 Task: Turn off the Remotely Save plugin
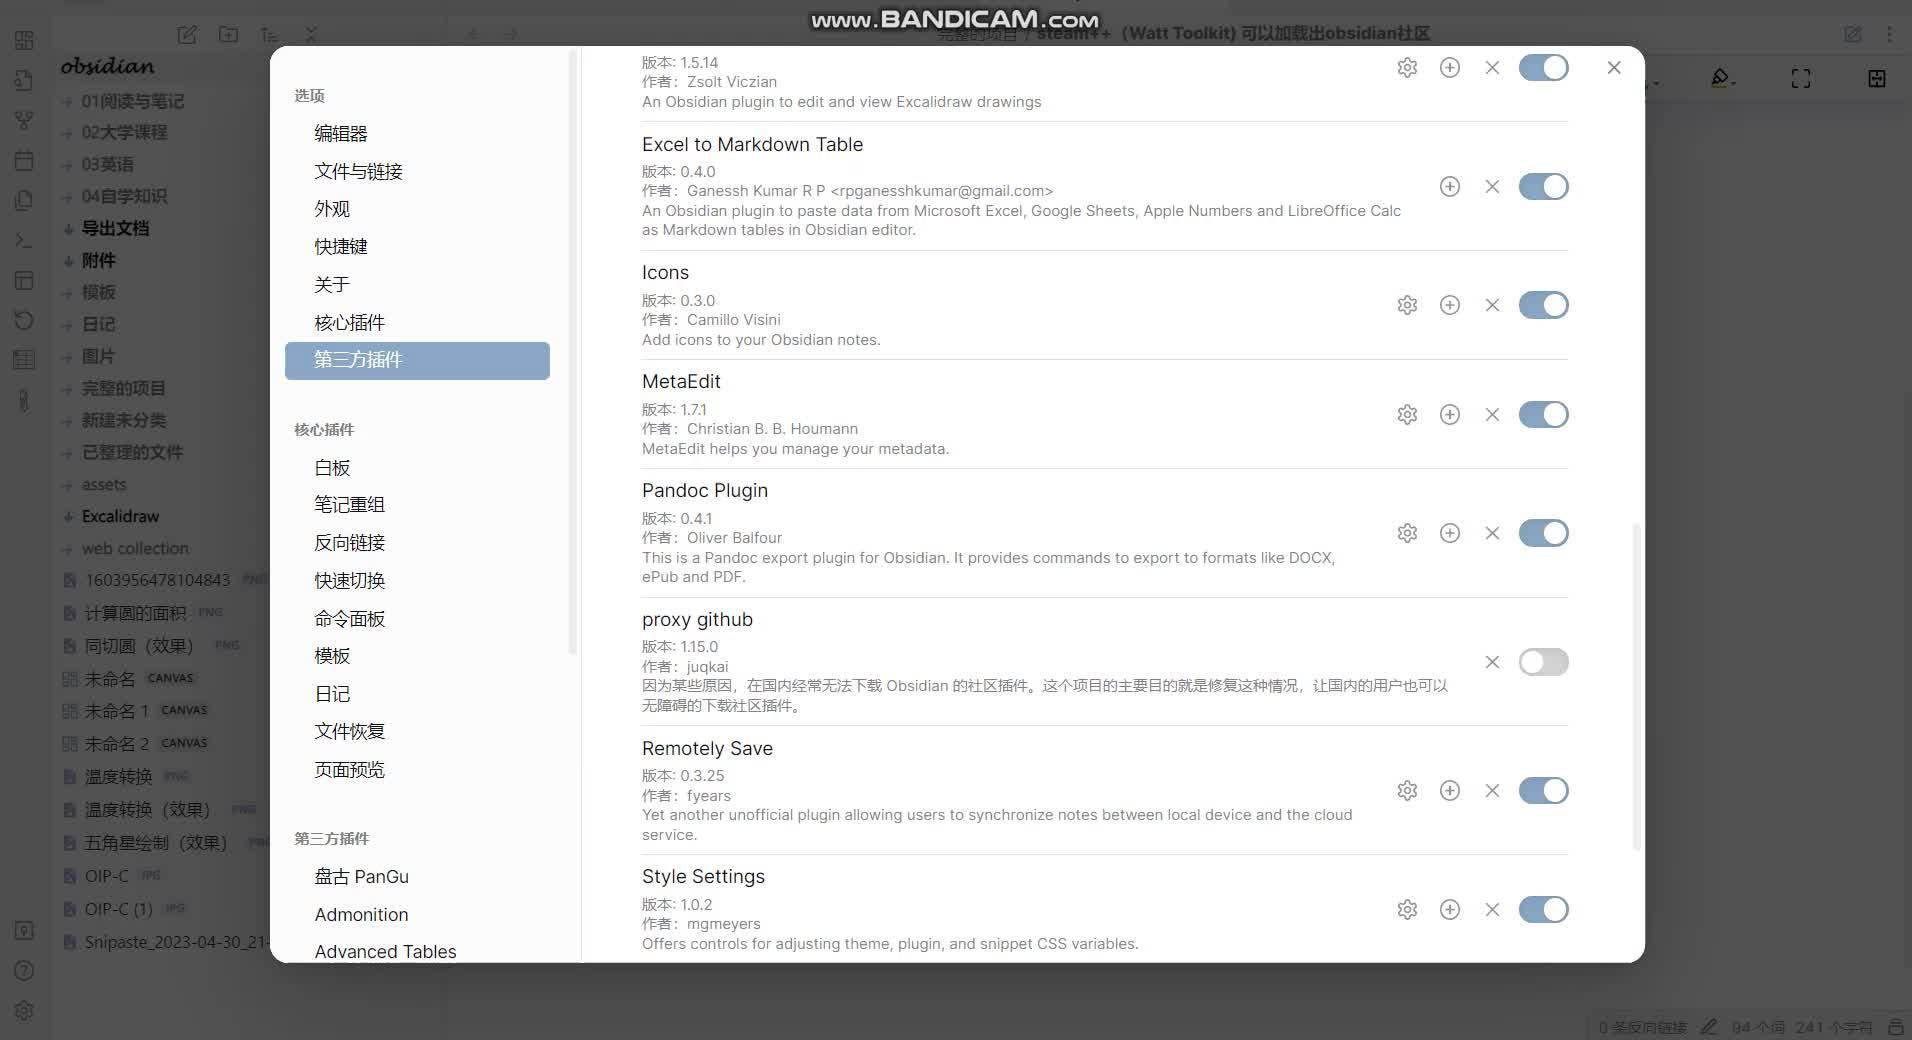pos(1543,790)
